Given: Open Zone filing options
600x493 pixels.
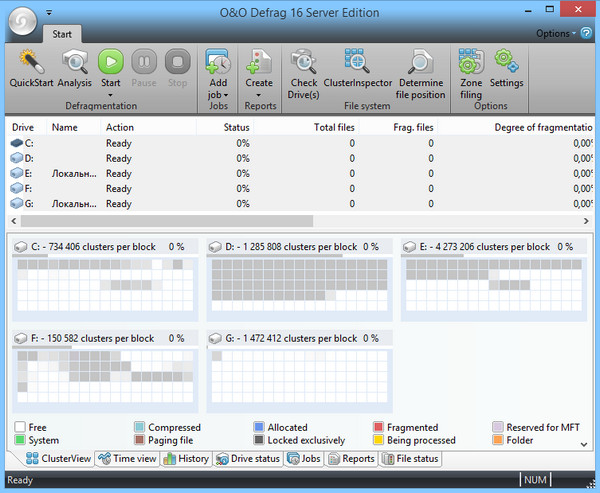Looking at the screenshot, I should pyautogui.click(x=470, y=62).
